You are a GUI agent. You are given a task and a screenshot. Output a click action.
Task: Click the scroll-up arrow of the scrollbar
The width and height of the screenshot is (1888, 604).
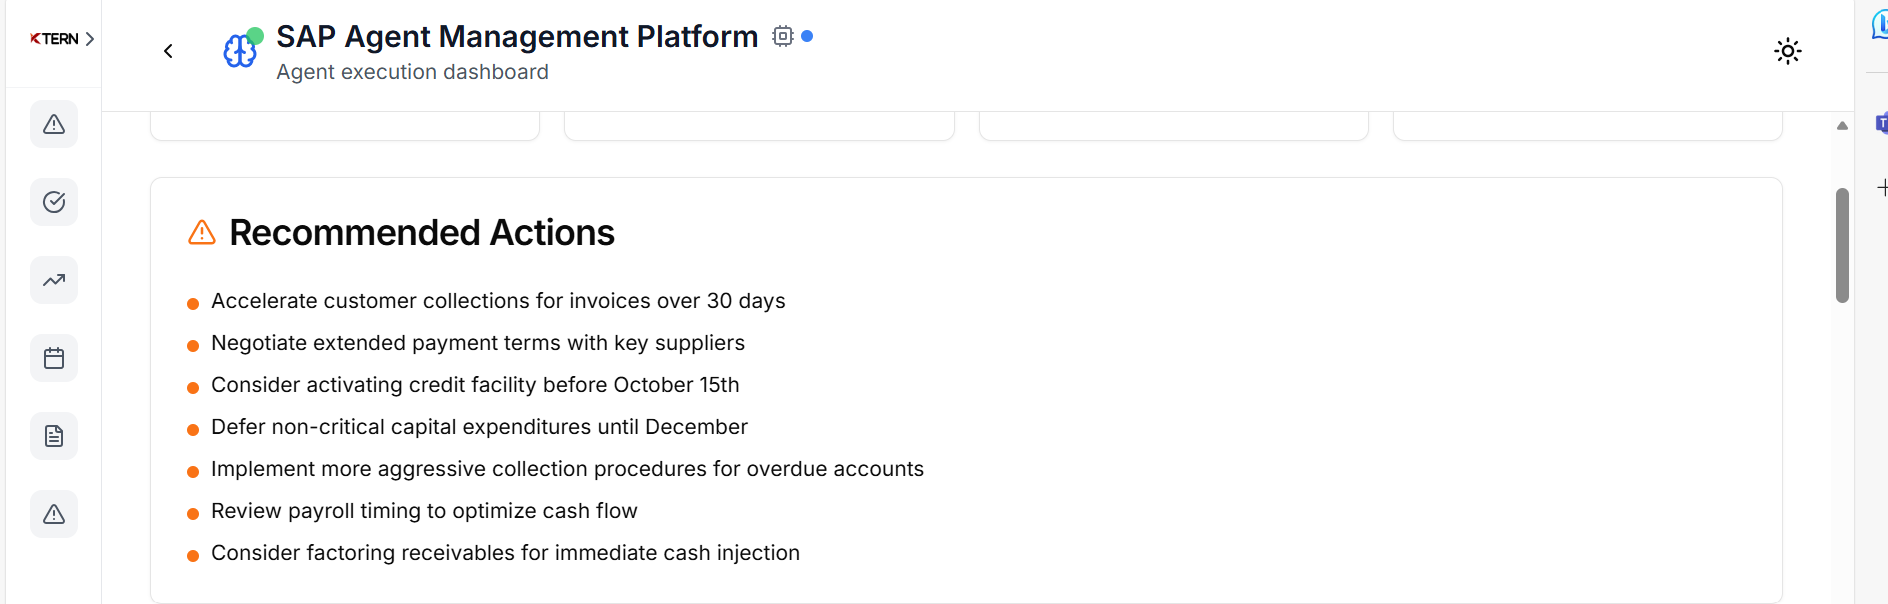pos(1842,126)
